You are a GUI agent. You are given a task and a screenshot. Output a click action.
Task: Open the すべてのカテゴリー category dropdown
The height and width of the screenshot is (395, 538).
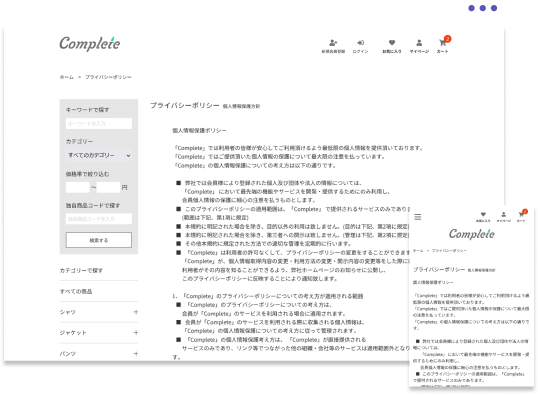click(99, 155)
